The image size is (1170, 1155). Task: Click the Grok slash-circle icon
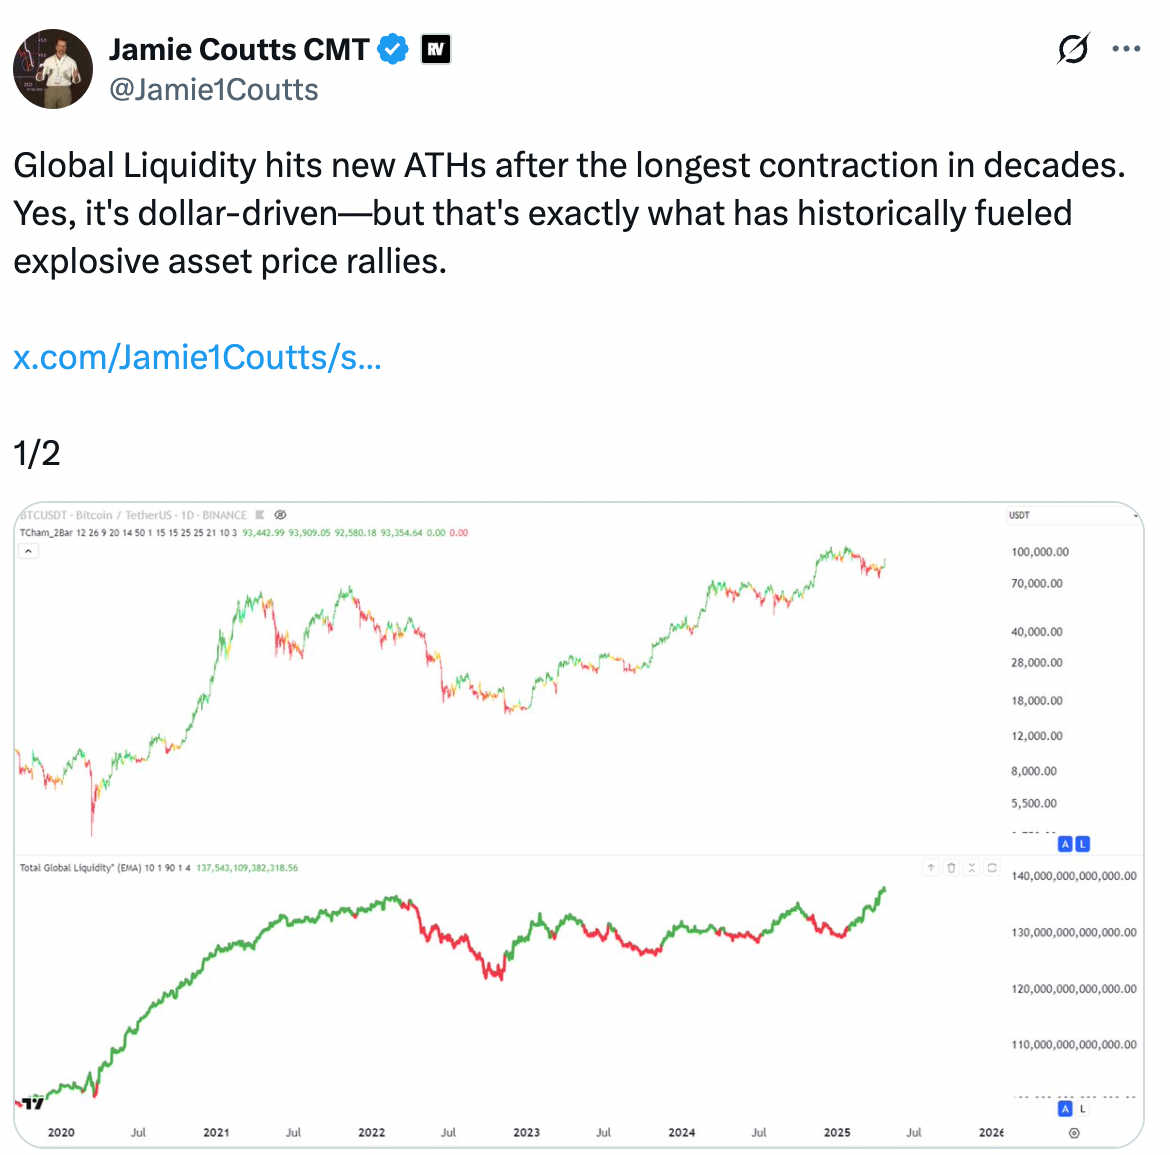coord(1073,49)
